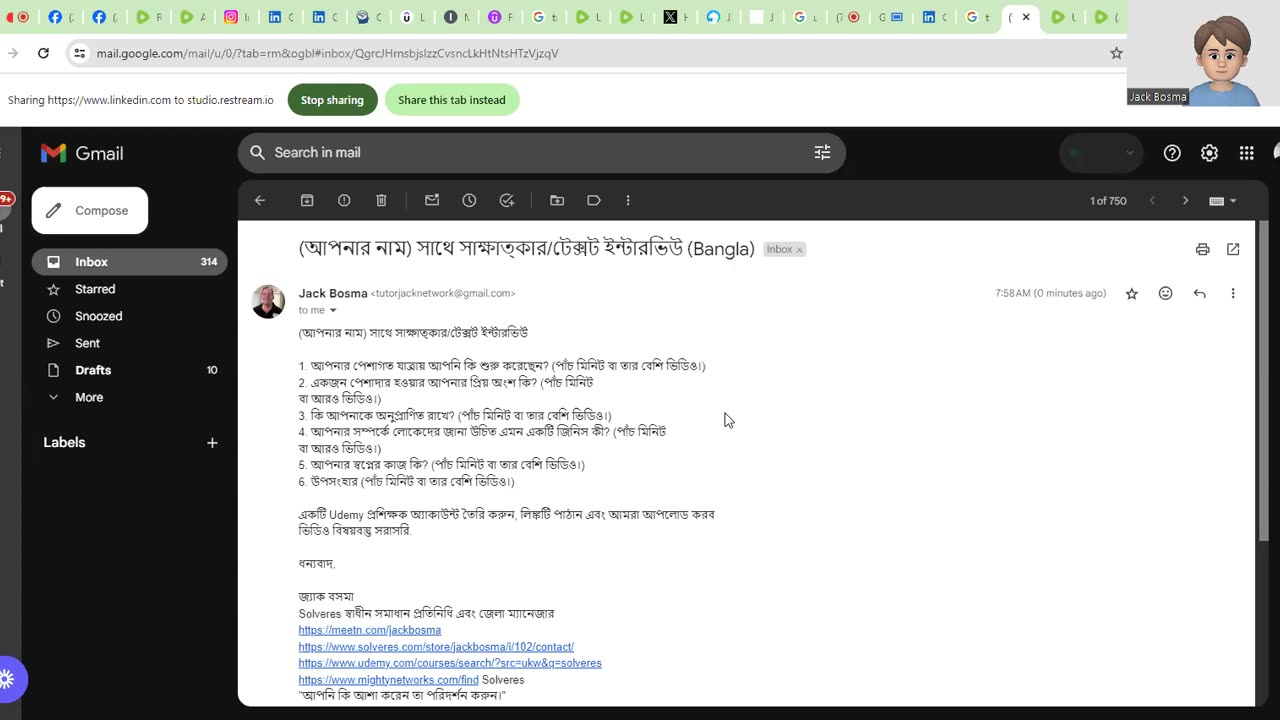Reload the page in the browser
The height and width of the screenshot is (720, 1280).
[43, 53]
